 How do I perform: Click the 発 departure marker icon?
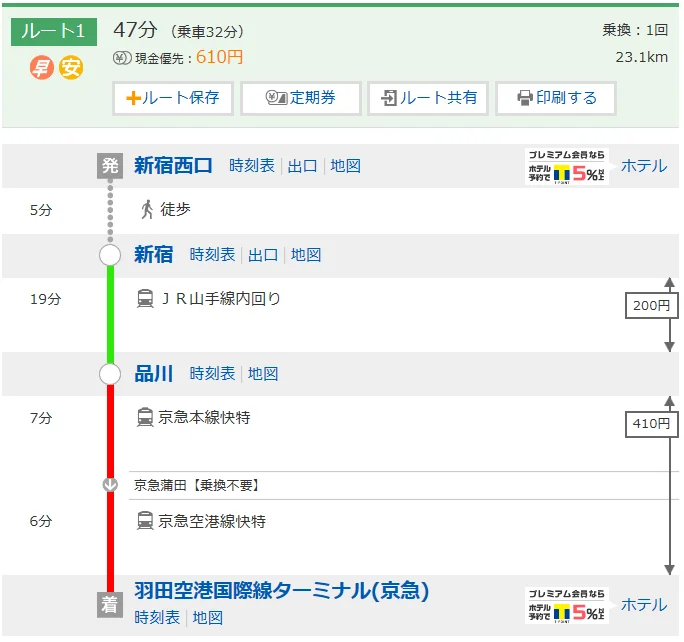[110, 166]
